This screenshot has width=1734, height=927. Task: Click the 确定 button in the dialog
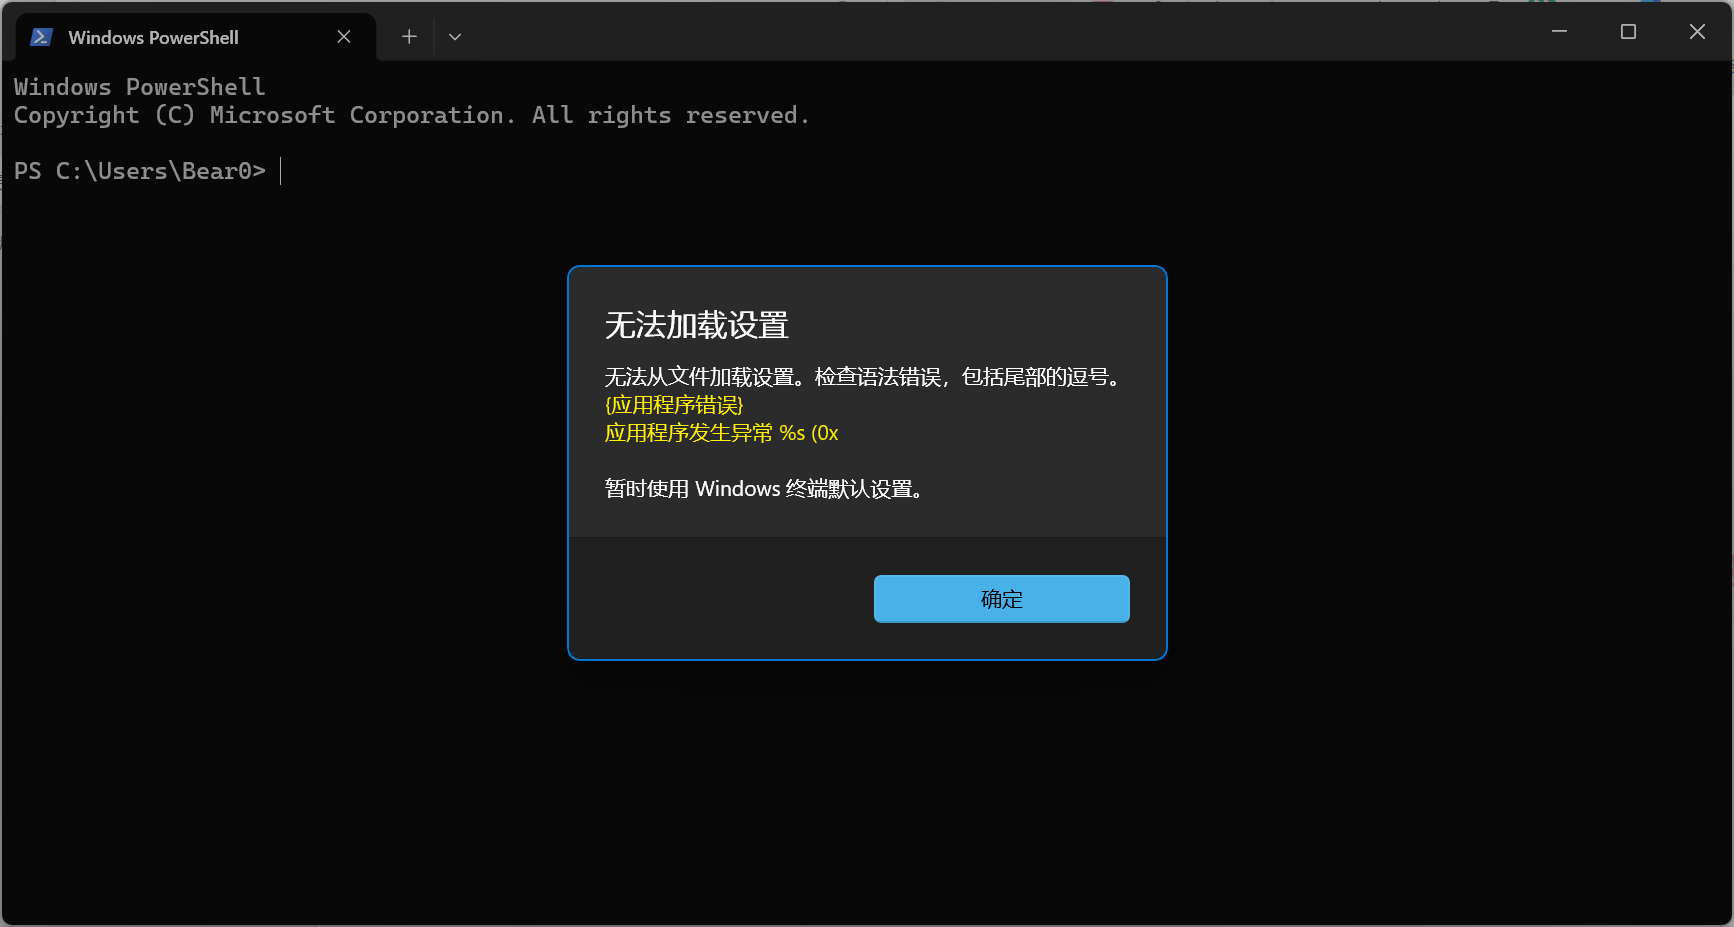(1001, 598)
